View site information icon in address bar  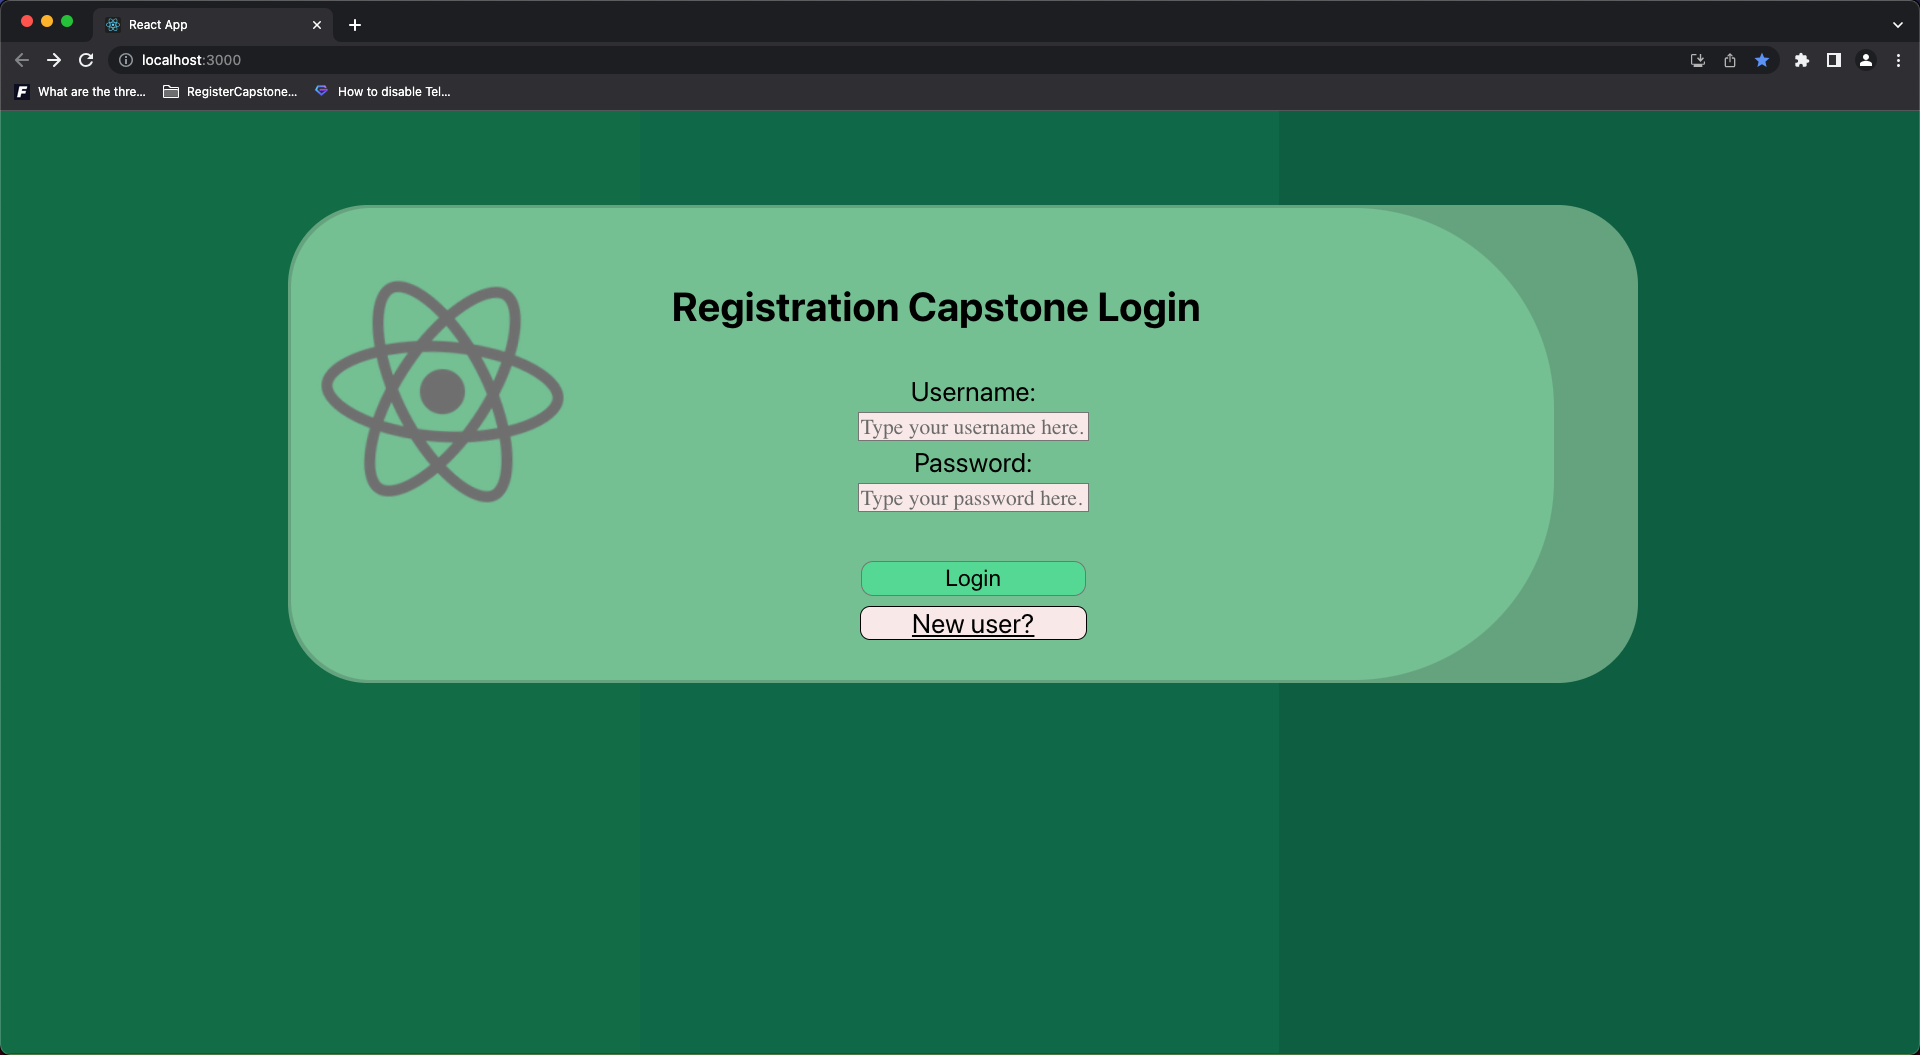126,60
